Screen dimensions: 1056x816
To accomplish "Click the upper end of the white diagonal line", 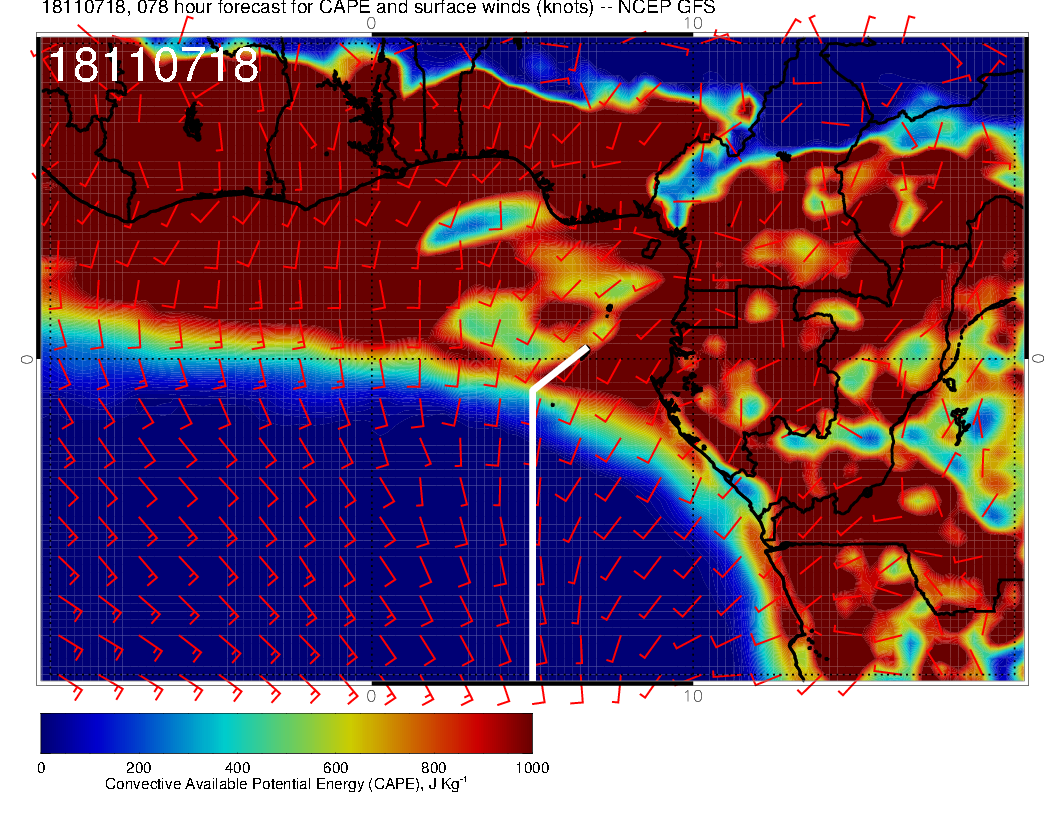I will [586, 348].
